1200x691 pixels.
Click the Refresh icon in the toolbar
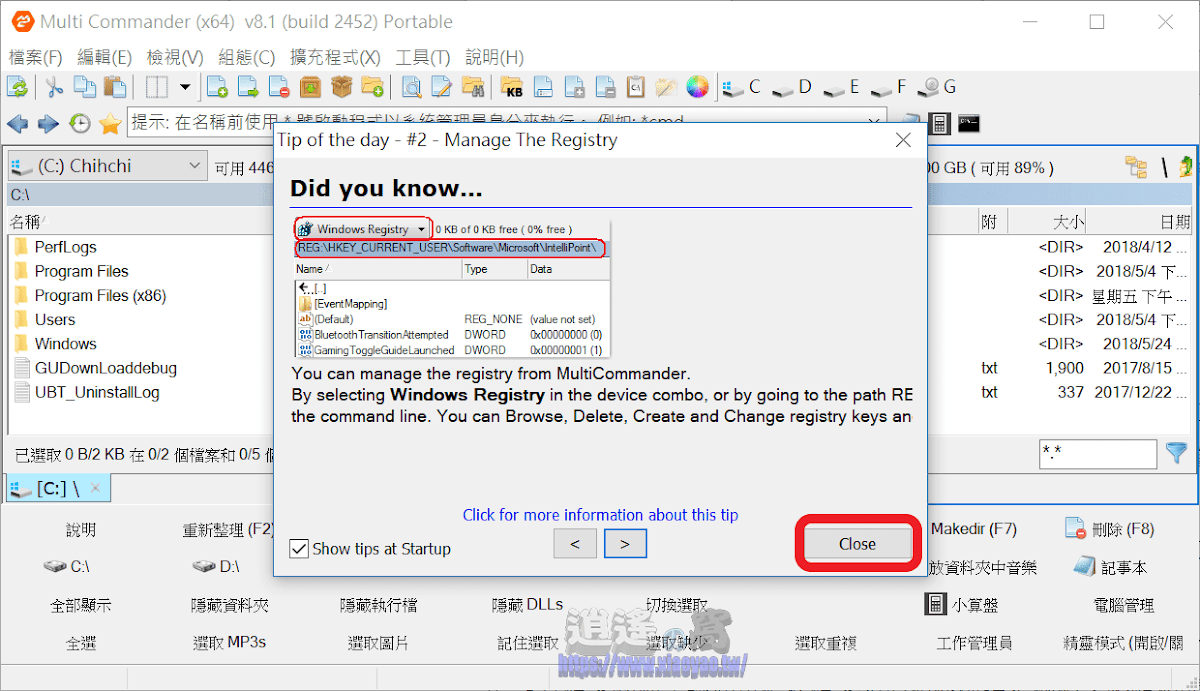(x=18, y=87)
